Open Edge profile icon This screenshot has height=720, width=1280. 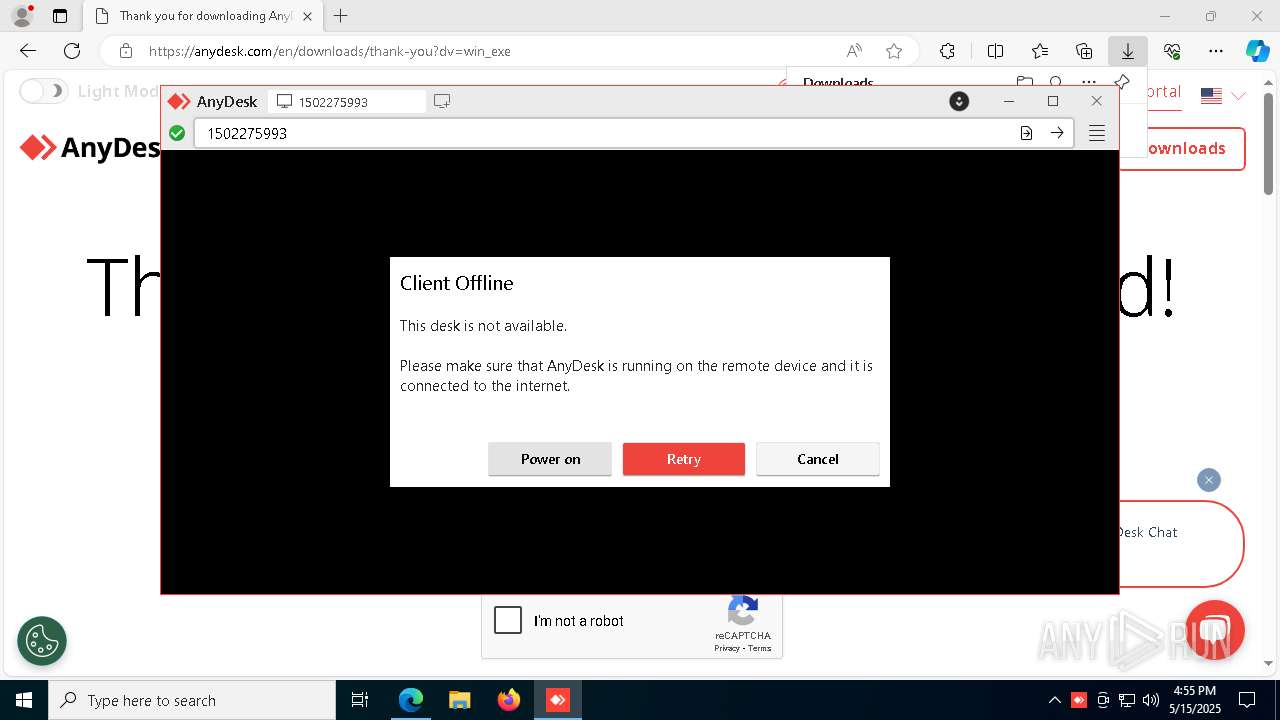point(22,16)
